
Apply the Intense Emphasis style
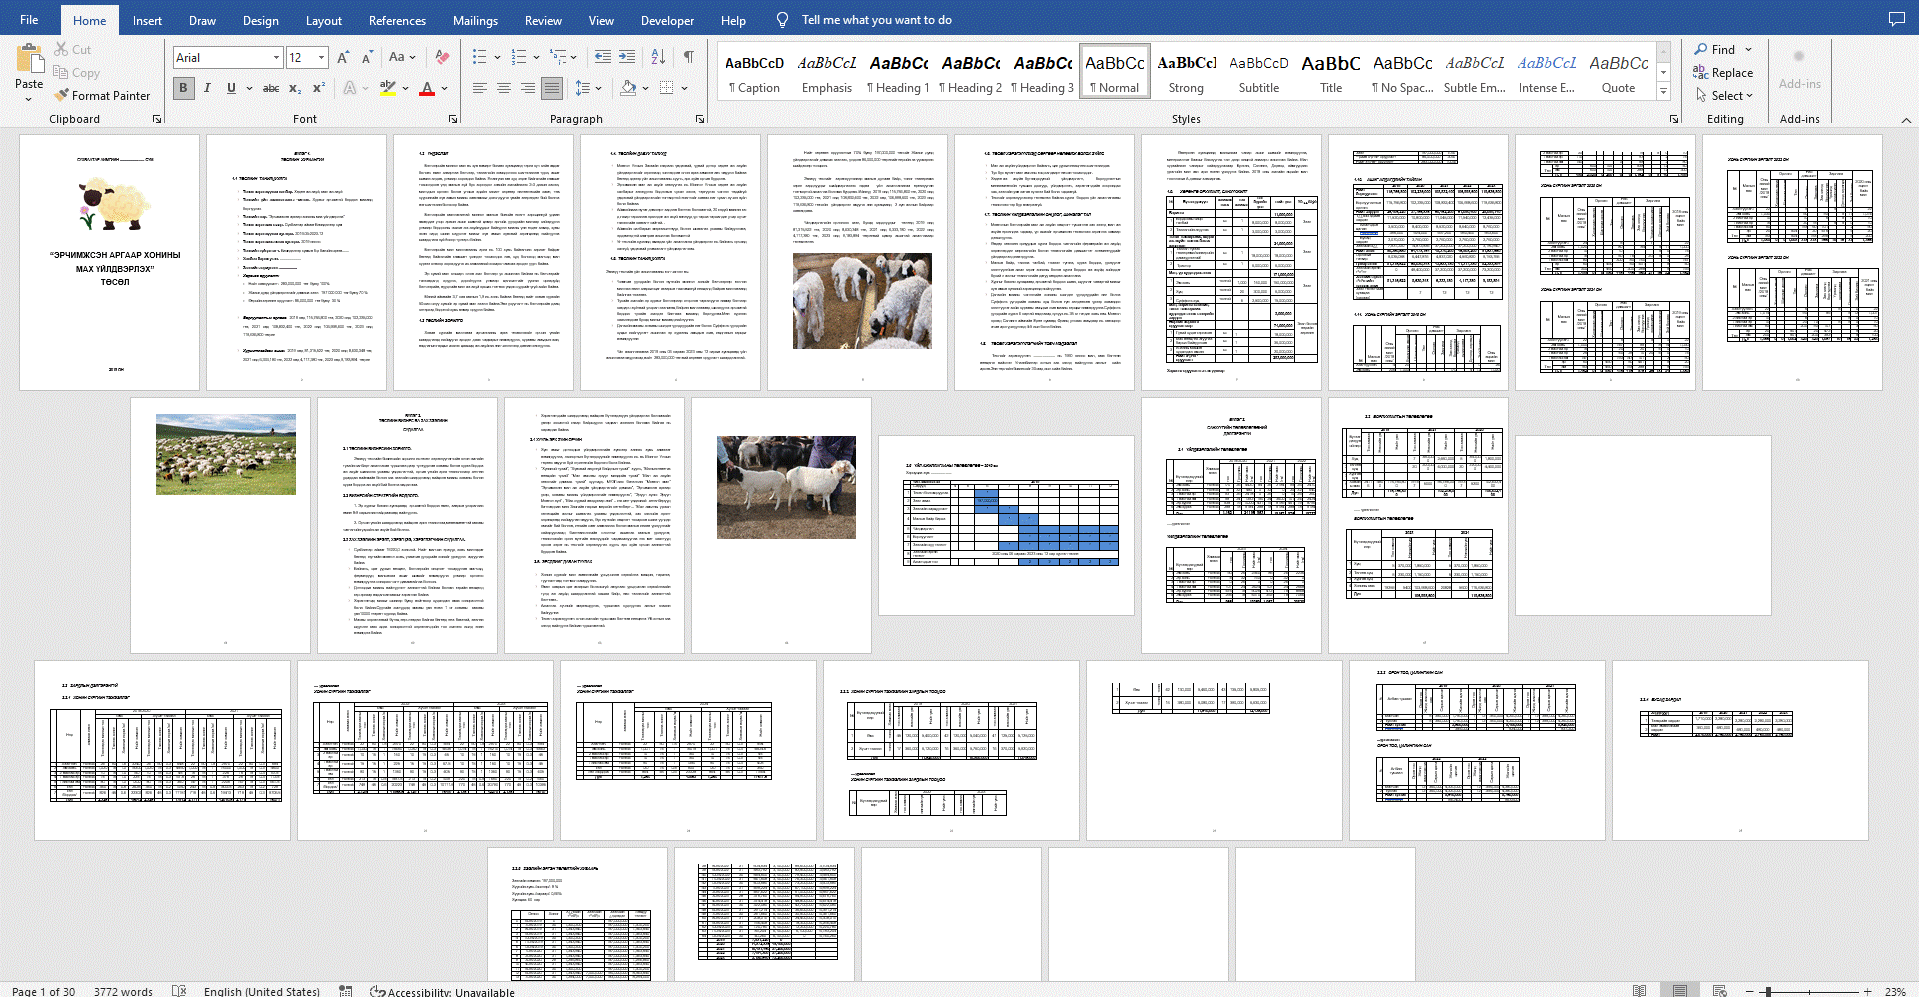(x=1547, y=72)
